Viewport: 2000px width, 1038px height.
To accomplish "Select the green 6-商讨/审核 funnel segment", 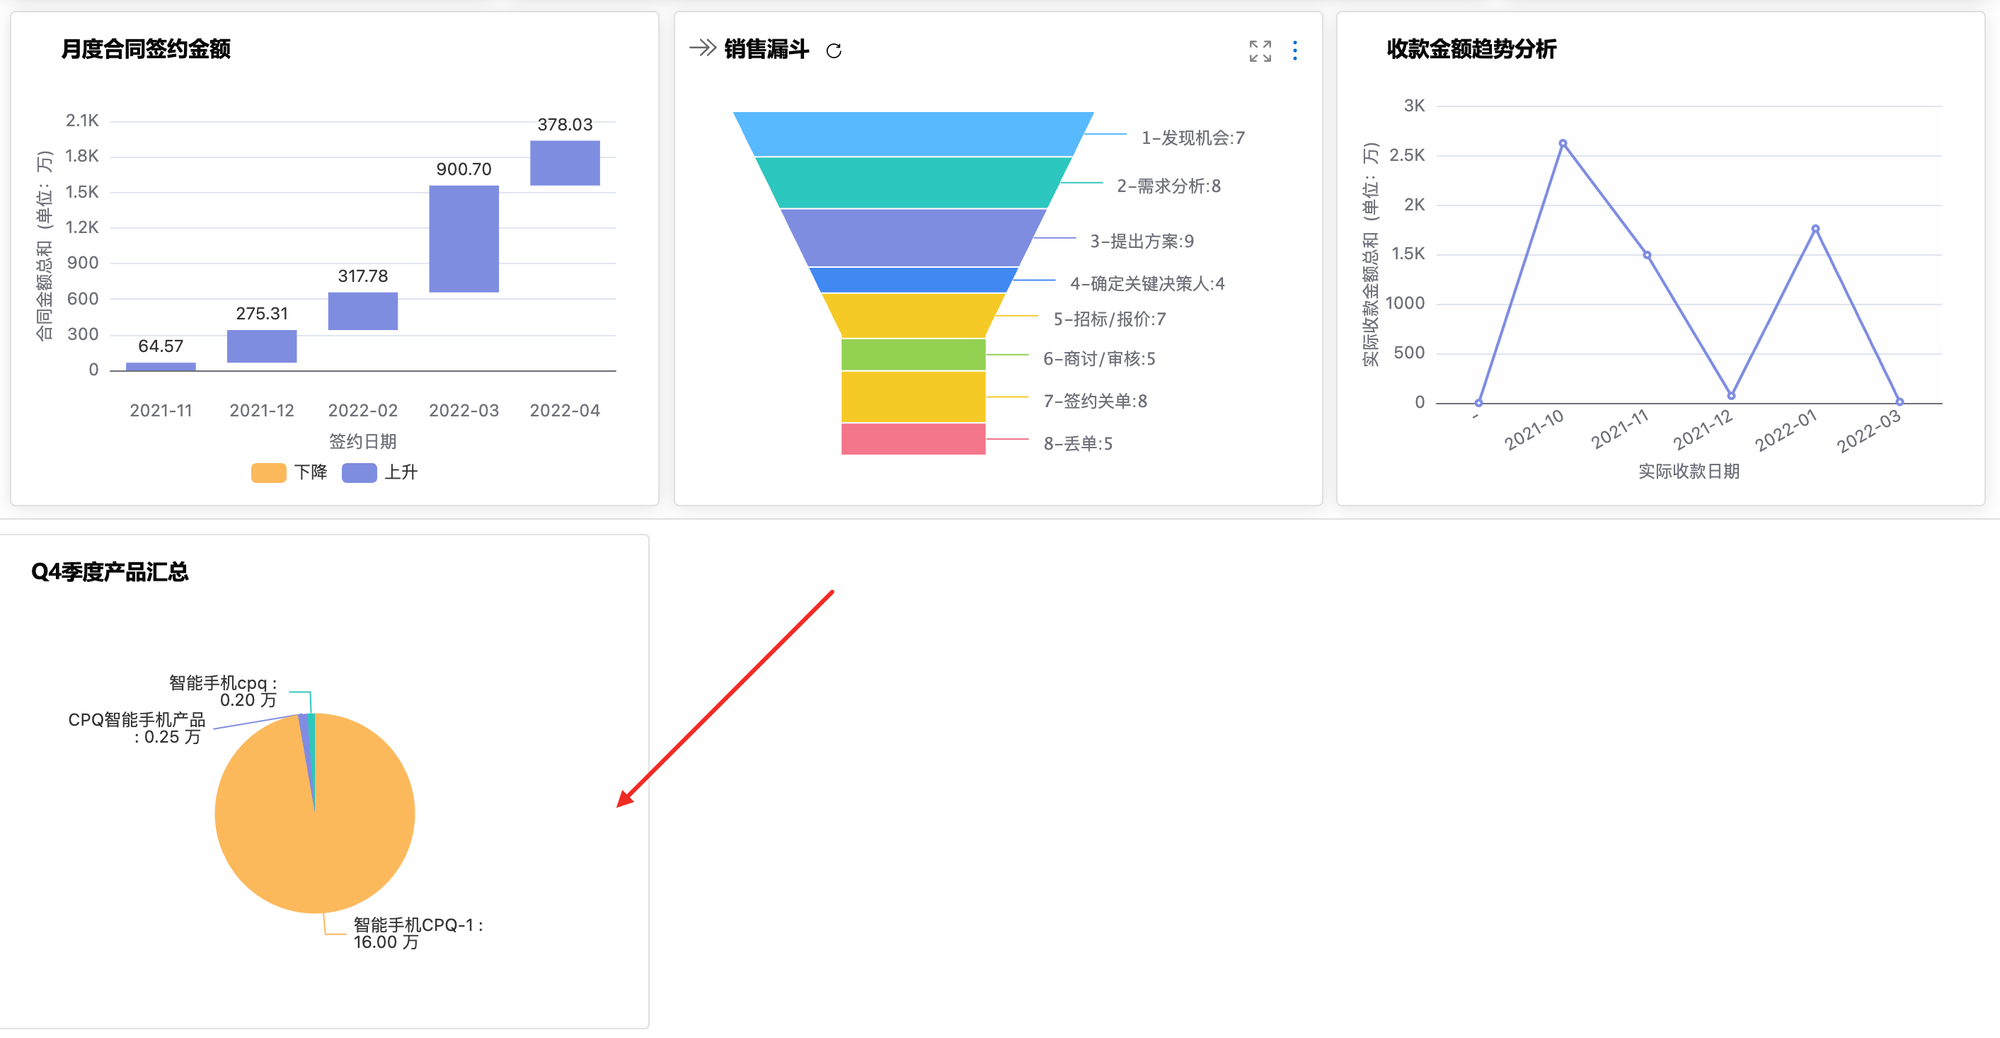I will (x=913, y=355).
